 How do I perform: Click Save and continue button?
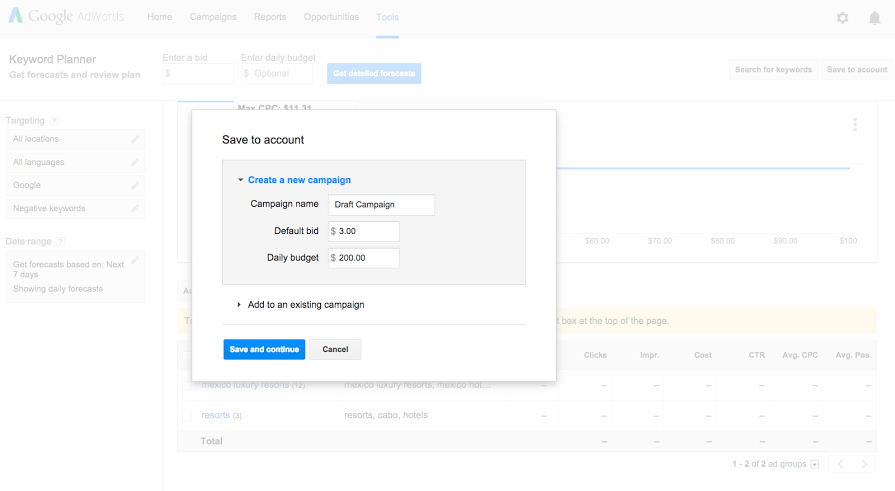(x=264, y=349)
